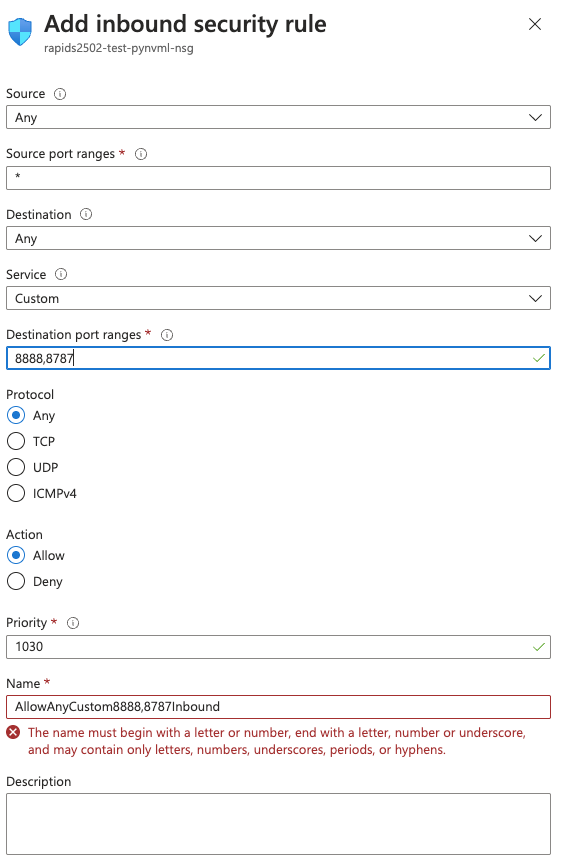Set Action to Deny
The height and width of the screenshot is (858, 566).
(16, 581)
